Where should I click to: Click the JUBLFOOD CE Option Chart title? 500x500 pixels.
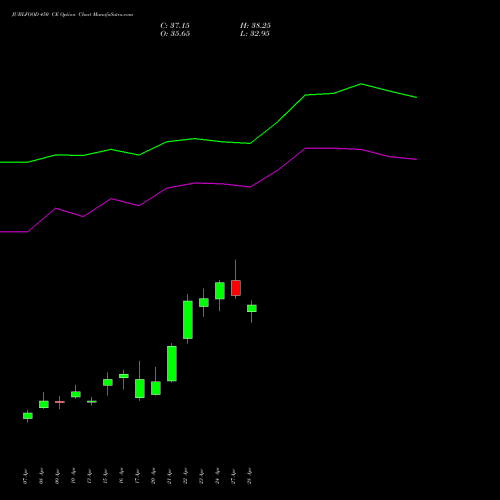72,15
